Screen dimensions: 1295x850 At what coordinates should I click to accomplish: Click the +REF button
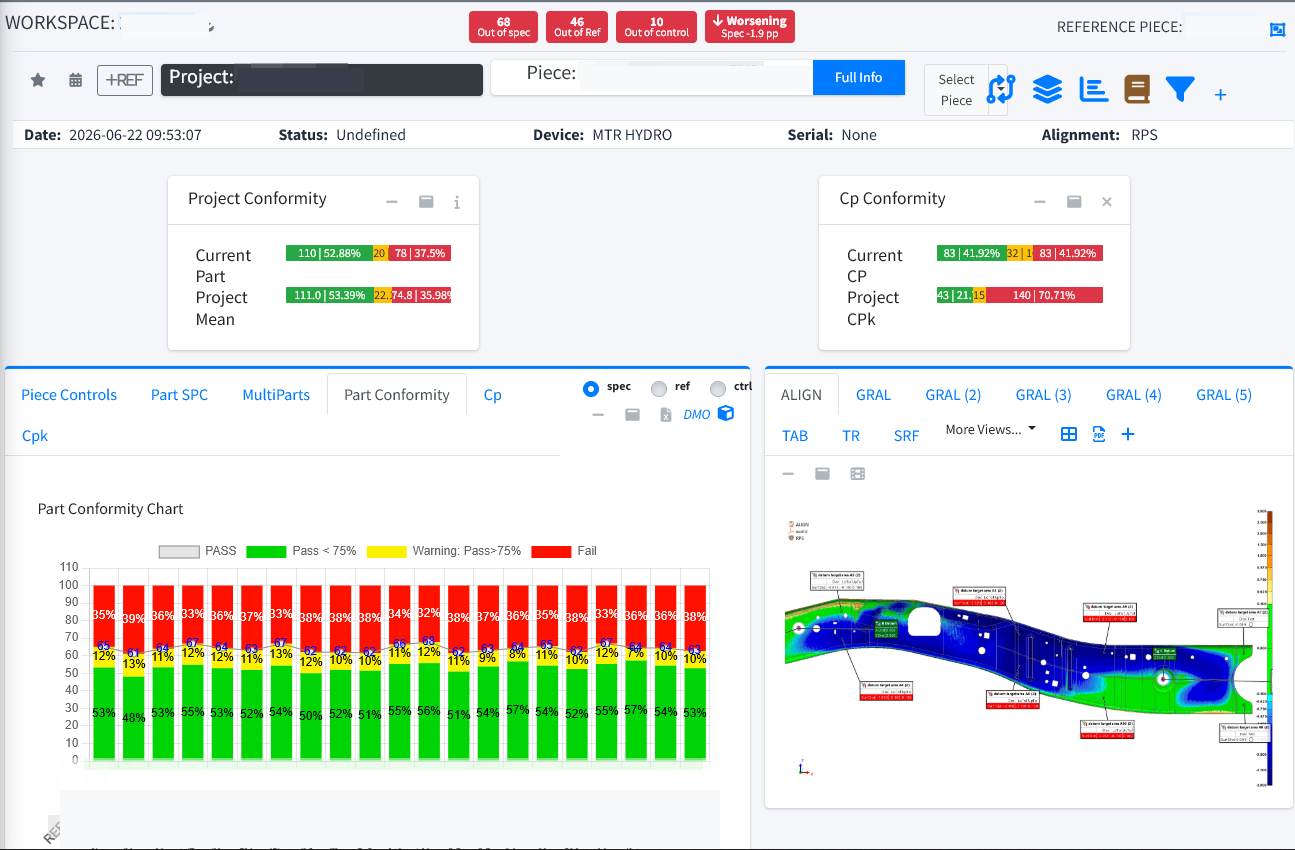pyautogui.click(x=125, y=80)
